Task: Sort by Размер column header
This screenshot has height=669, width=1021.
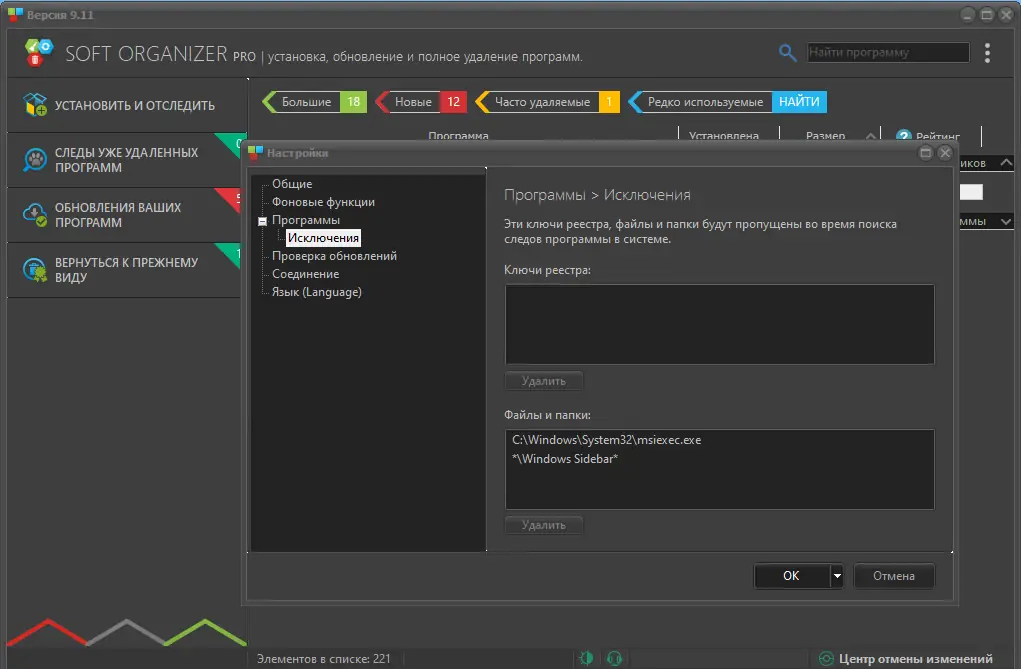Action: [x=825, y=135]
